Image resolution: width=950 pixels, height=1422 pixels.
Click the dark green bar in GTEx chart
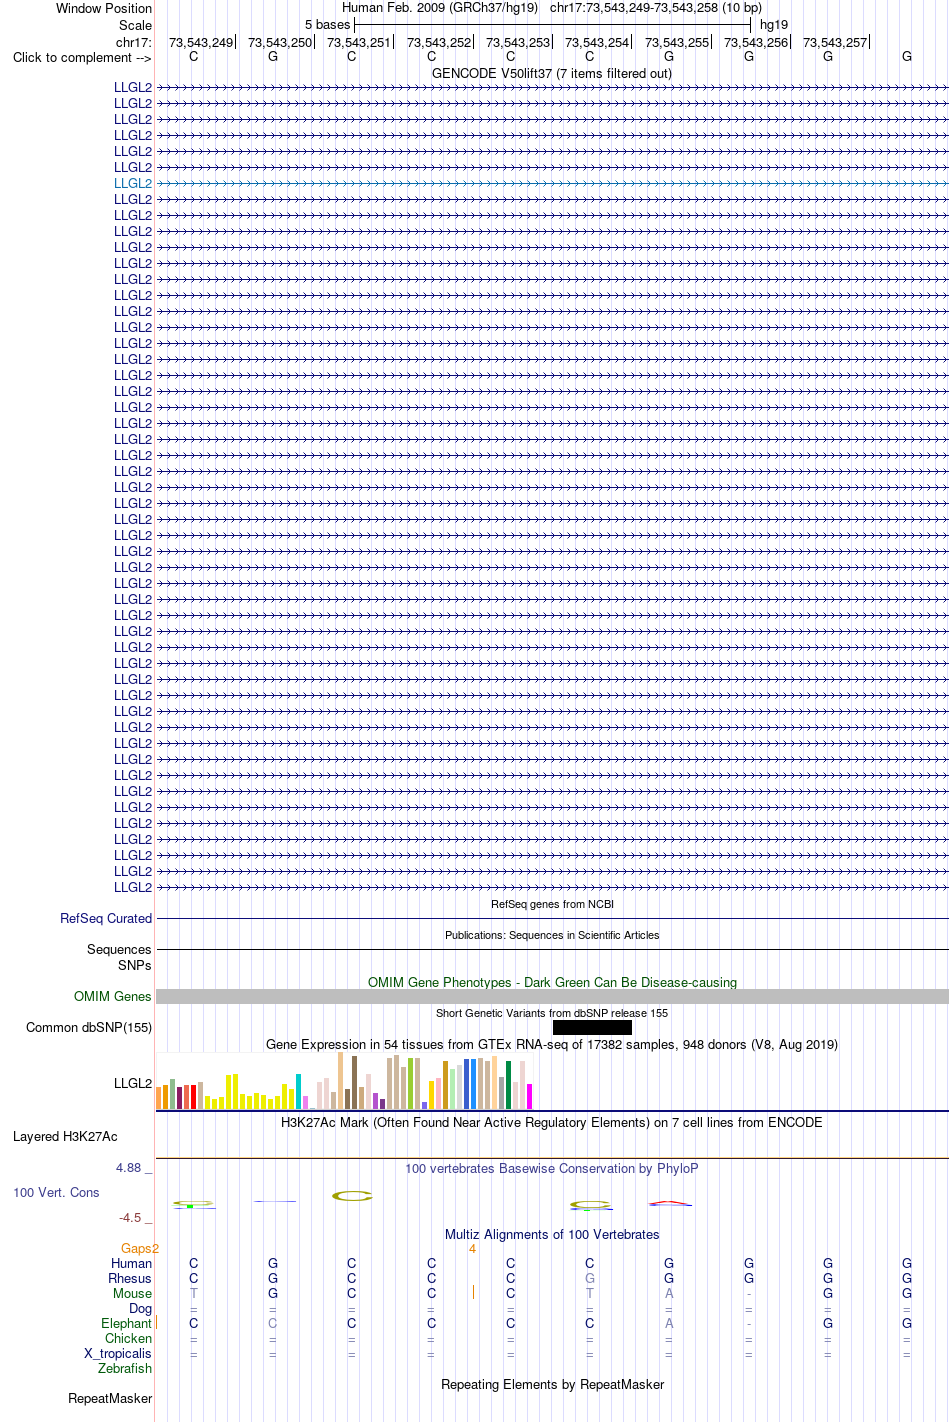[x=508, y=1085]
